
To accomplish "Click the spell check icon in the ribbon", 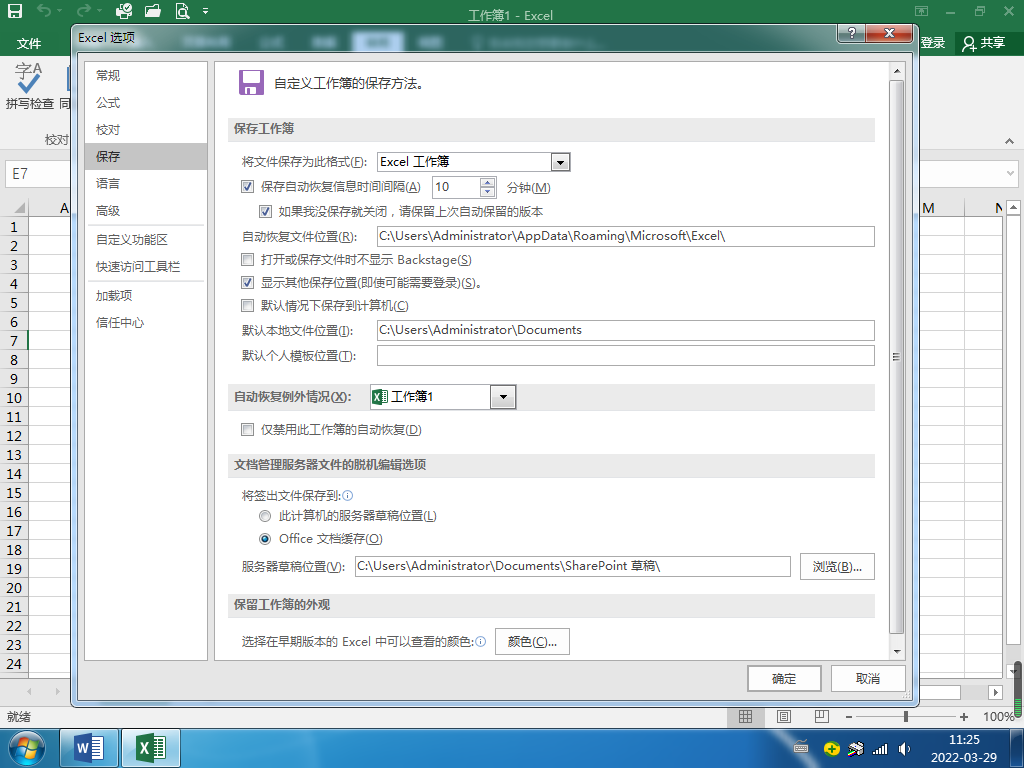I will click(28, 78).
